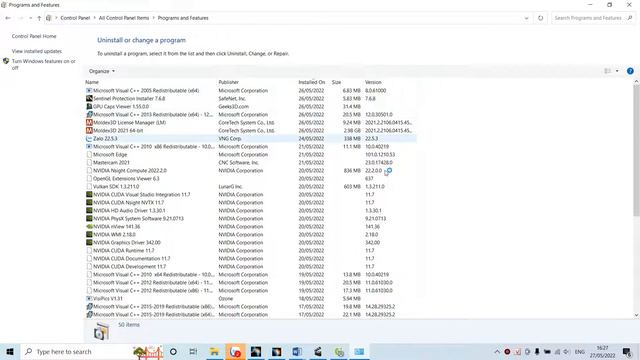Open Word from the taskbar
Image resolution: width=640 pixels, height=360 pixels.
297,351
